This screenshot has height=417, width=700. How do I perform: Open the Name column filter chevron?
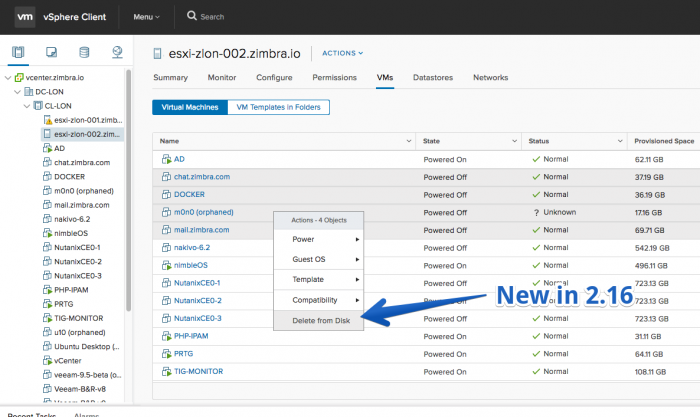click(x=408, y=141)
